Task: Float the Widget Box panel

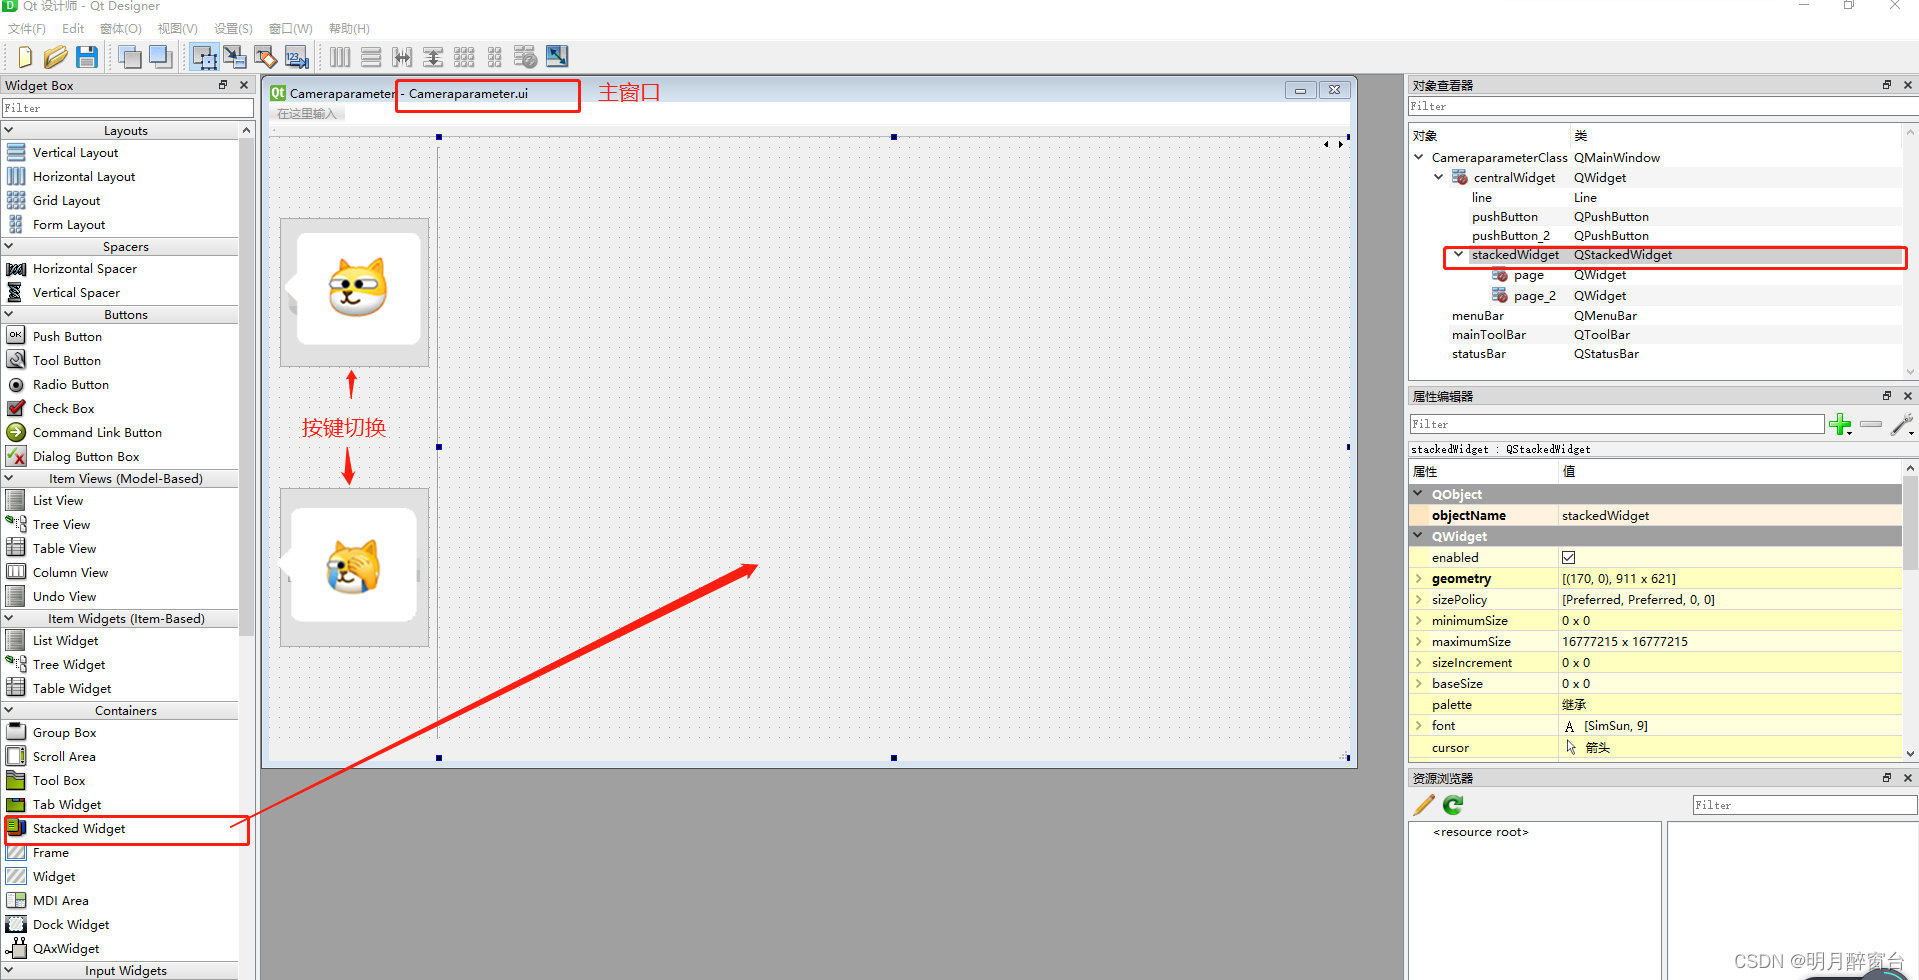Action: click(x=223, y=85)
